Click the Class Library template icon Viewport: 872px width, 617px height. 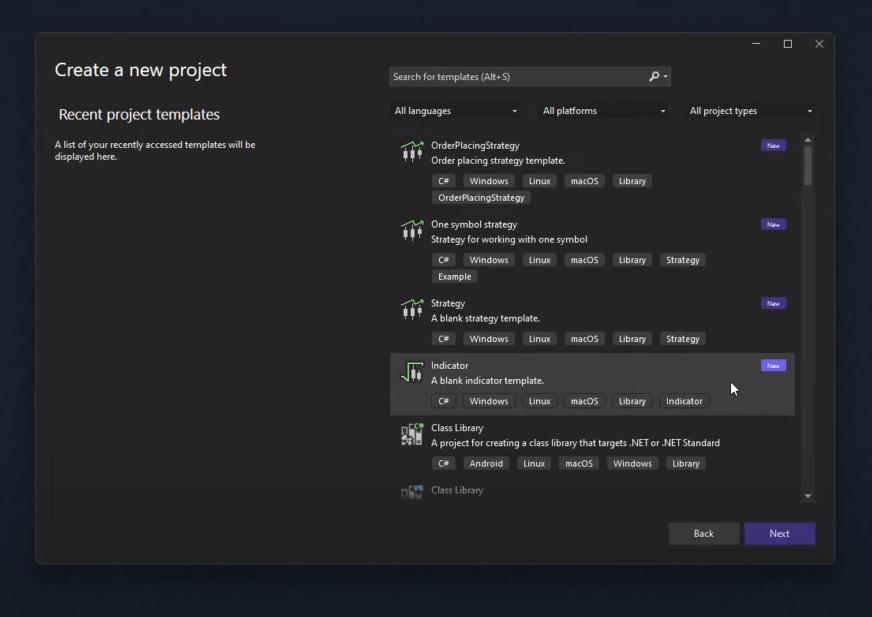click(412, 434)
